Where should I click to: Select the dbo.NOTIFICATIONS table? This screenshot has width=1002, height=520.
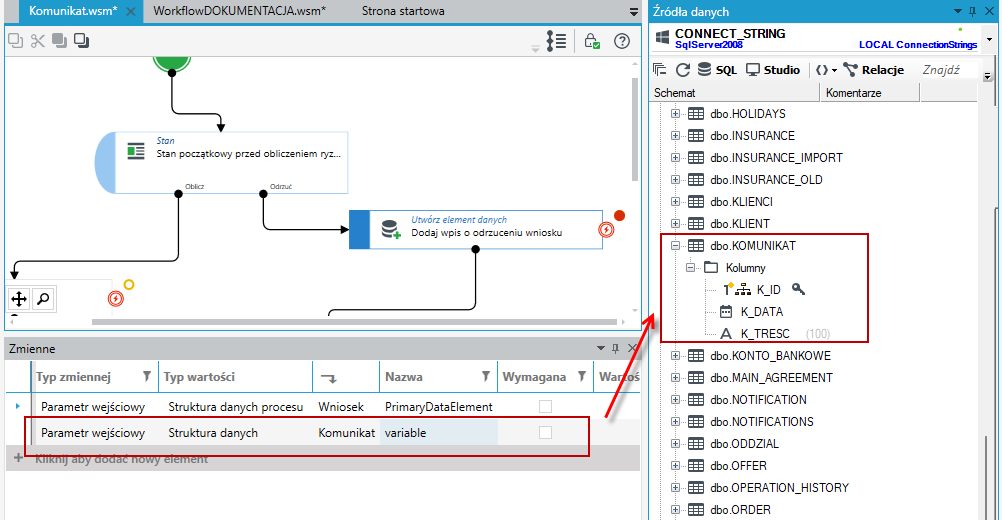tap(762, 422)
